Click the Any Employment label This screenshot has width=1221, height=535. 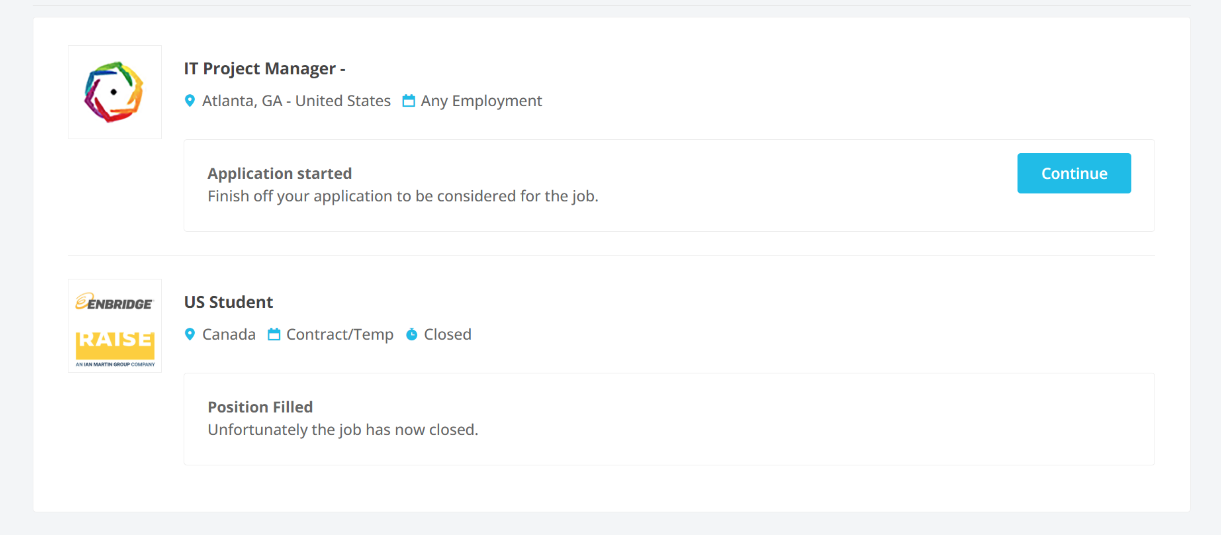(x=481, y=101)
